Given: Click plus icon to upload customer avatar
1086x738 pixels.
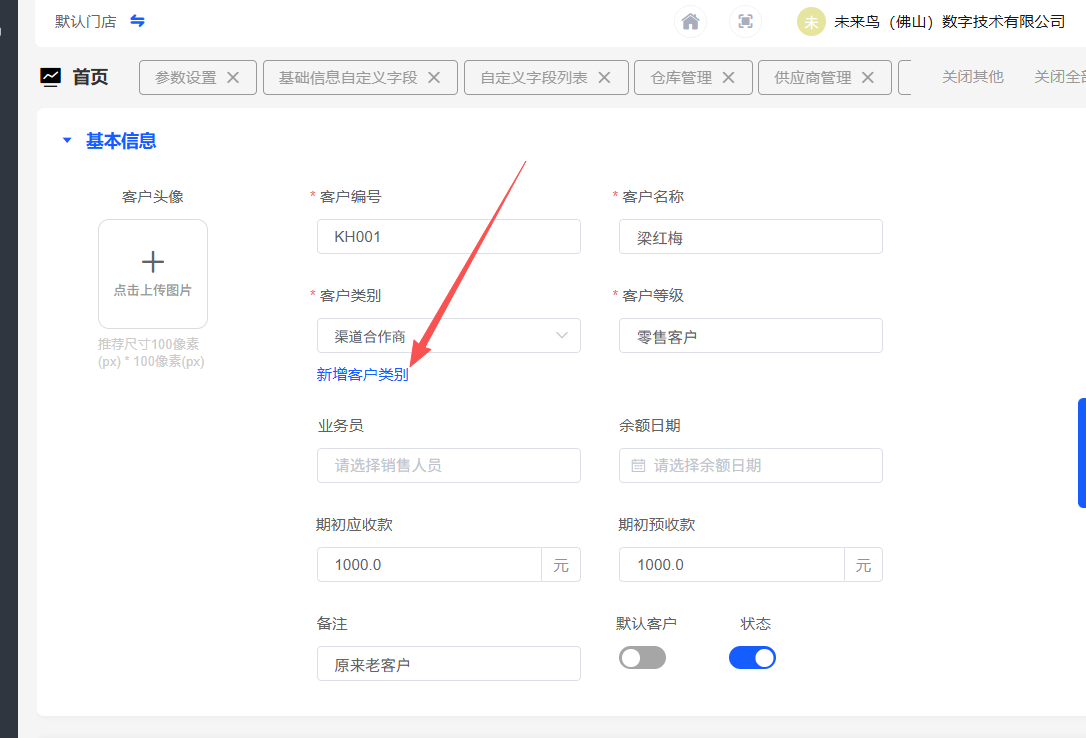Looking at the screenshot, I should point(153,263).
